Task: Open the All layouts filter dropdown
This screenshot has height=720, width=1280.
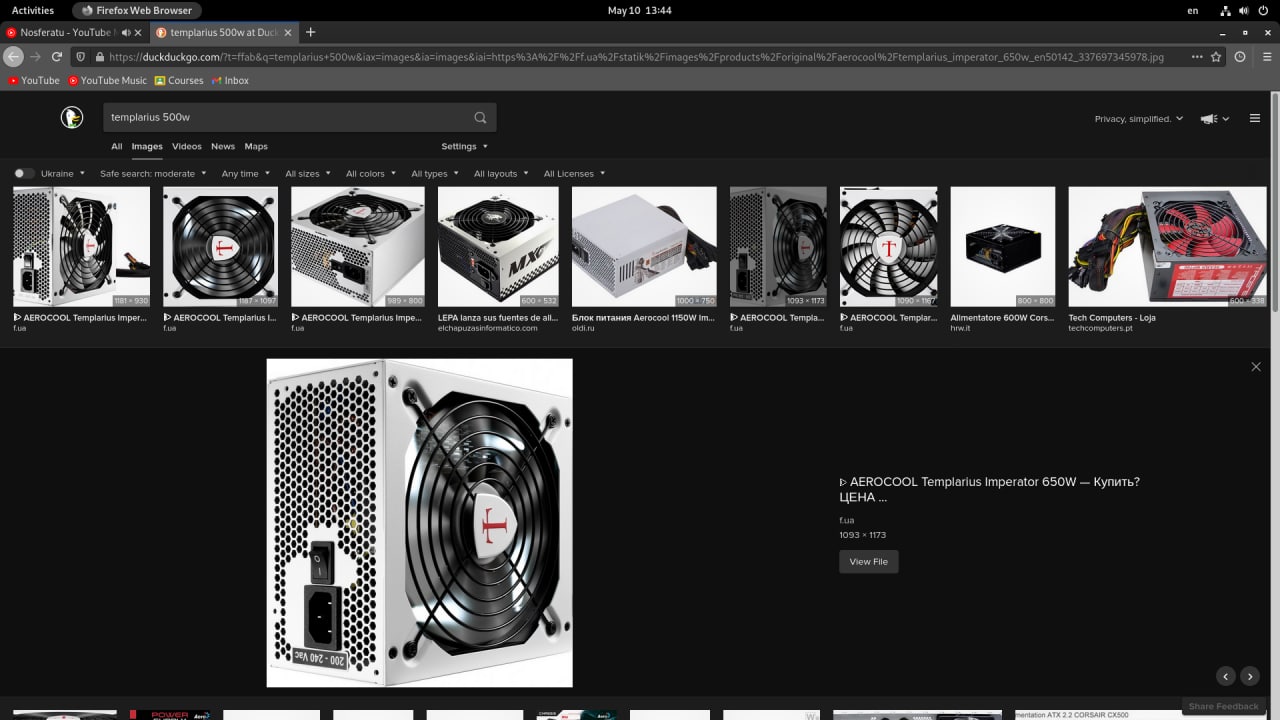Action: coord(501,174)
